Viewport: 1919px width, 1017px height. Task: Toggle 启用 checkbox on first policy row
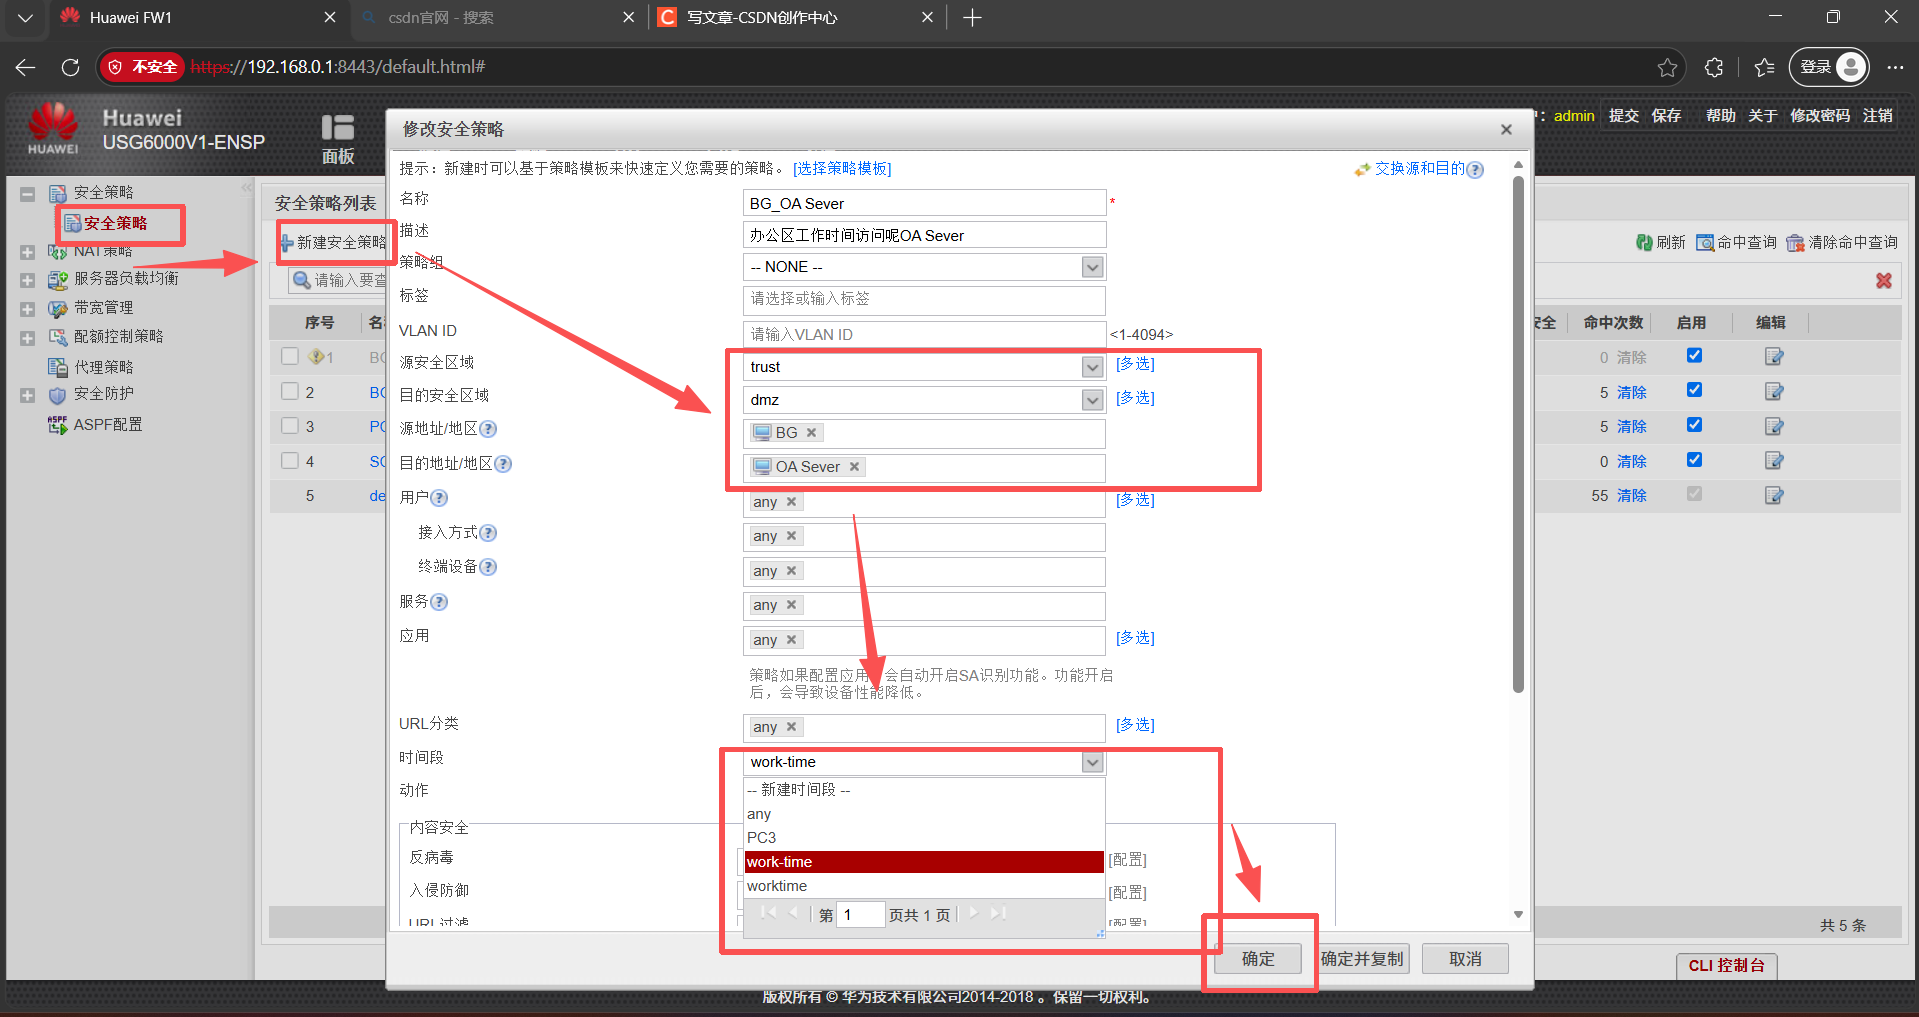[1694, 355]
